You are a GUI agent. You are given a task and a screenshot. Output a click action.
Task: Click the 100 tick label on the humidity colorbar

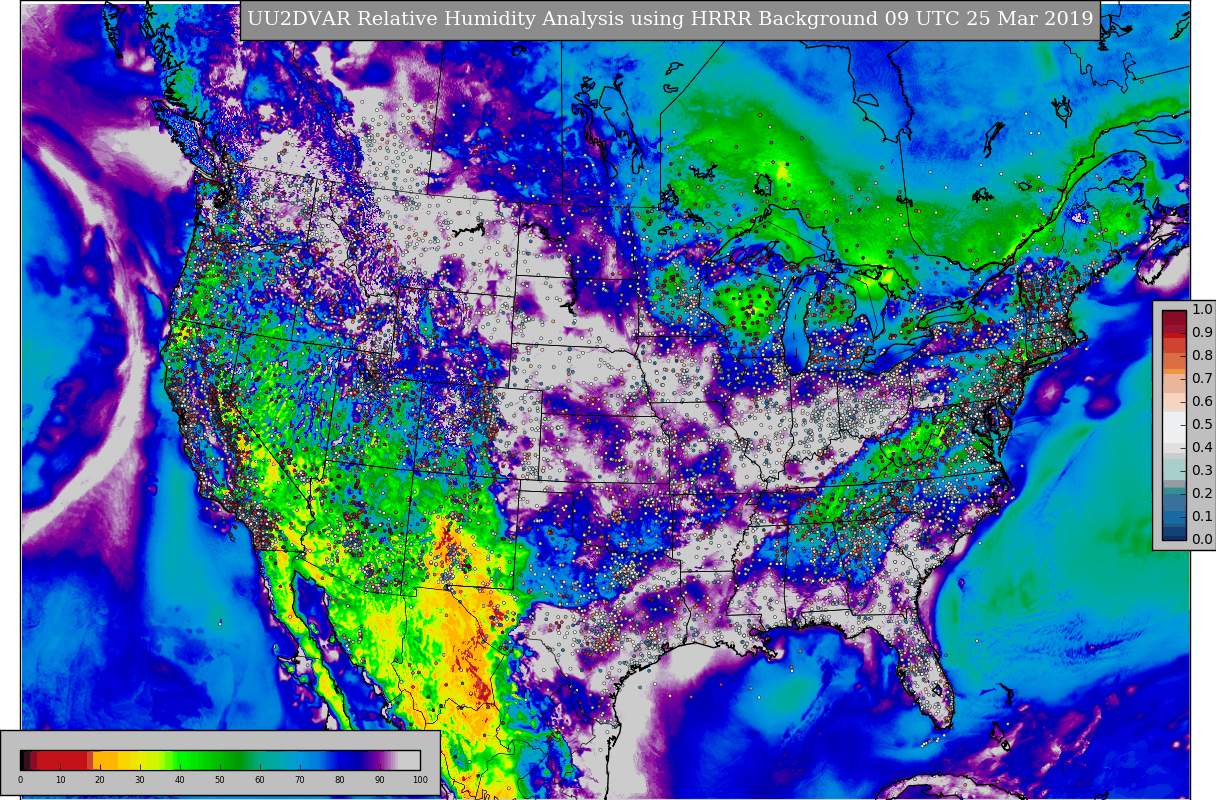pos(420,780)
